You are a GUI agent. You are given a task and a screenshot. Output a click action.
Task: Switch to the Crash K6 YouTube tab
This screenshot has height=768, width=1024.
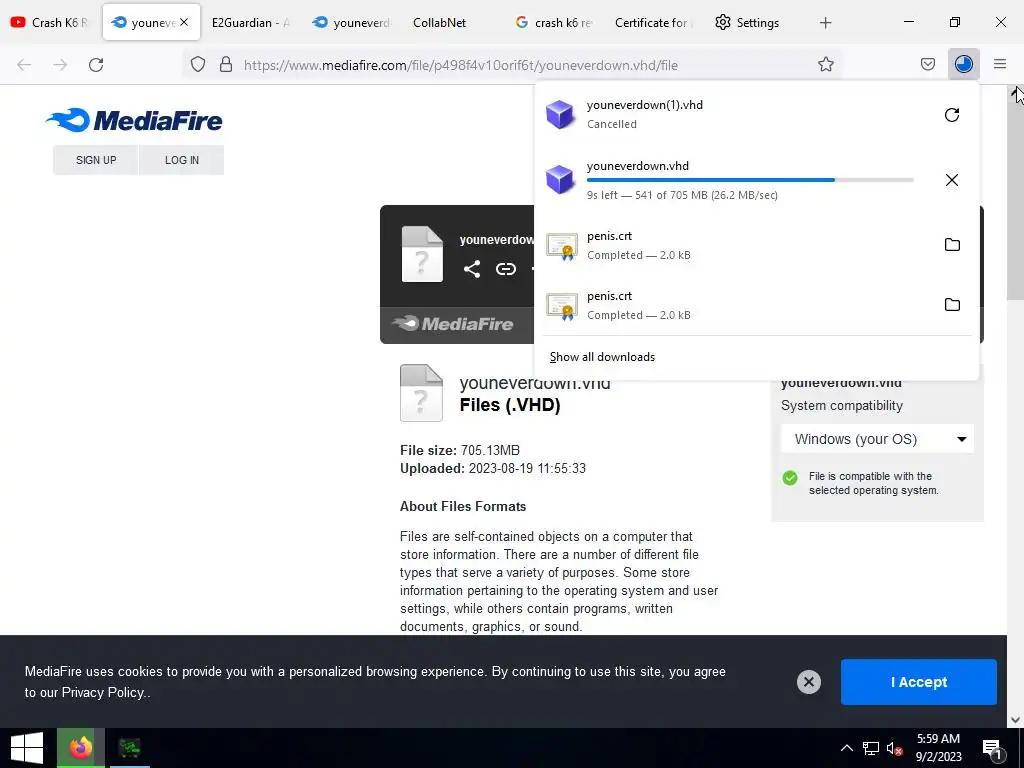coord(50,22)
